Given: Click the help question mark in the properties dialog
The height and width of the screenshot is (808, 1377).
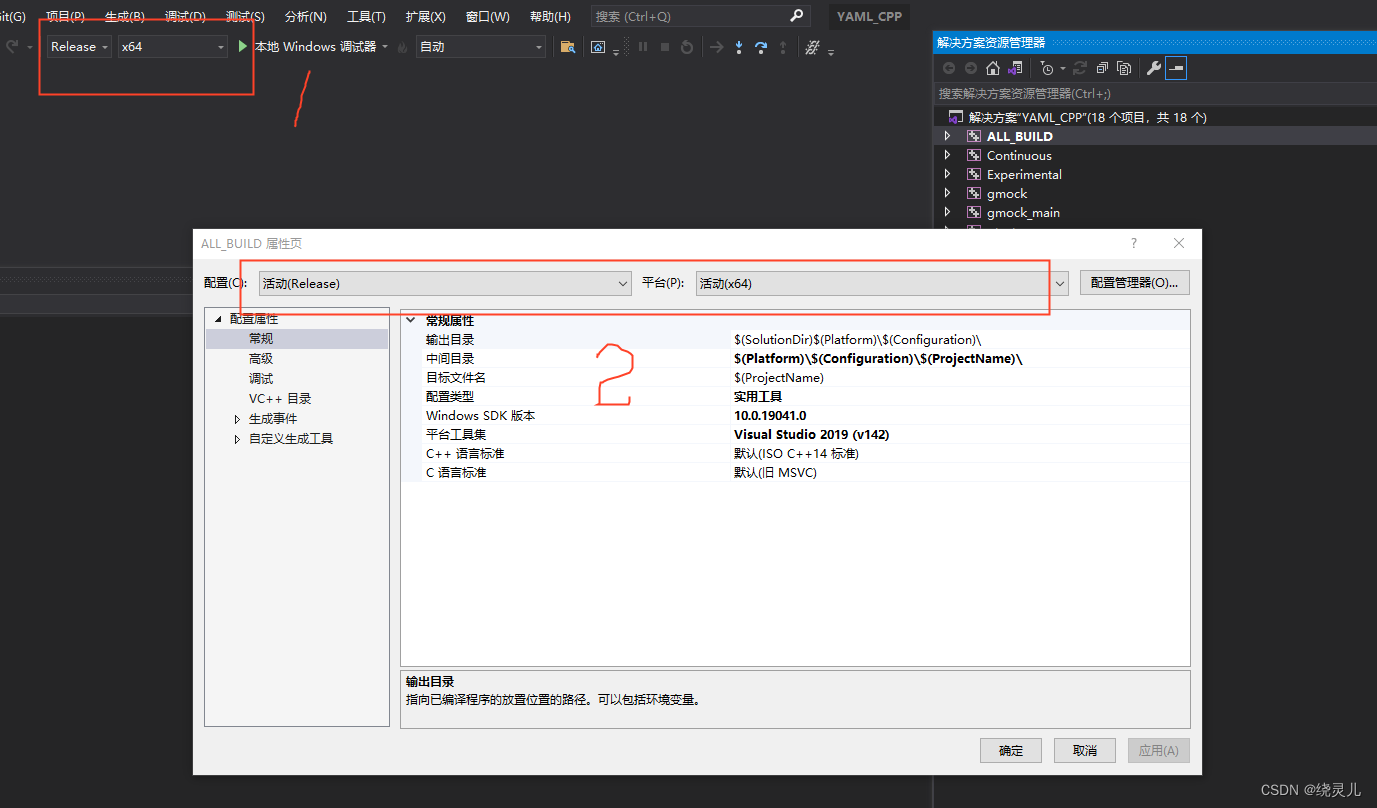Looking at the screenshot, I should 1134,243.
